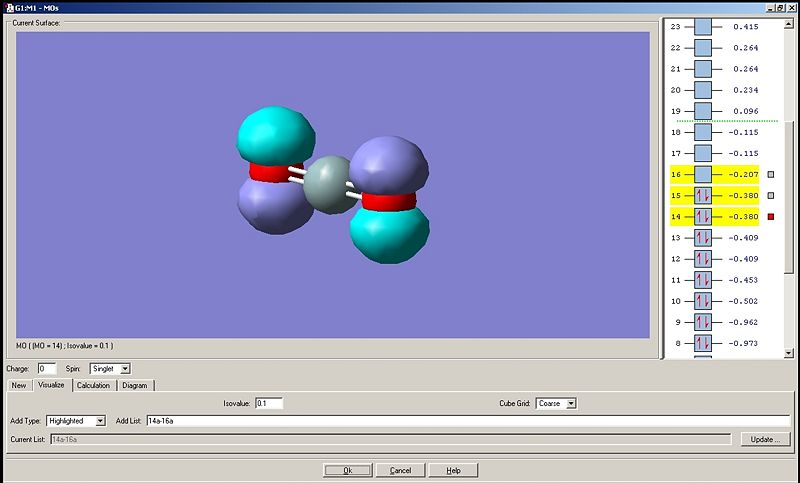The width and height of the screenshot is (800, 483).
Task: Switch to the Calculation tab
Action: tap(93, 386)
